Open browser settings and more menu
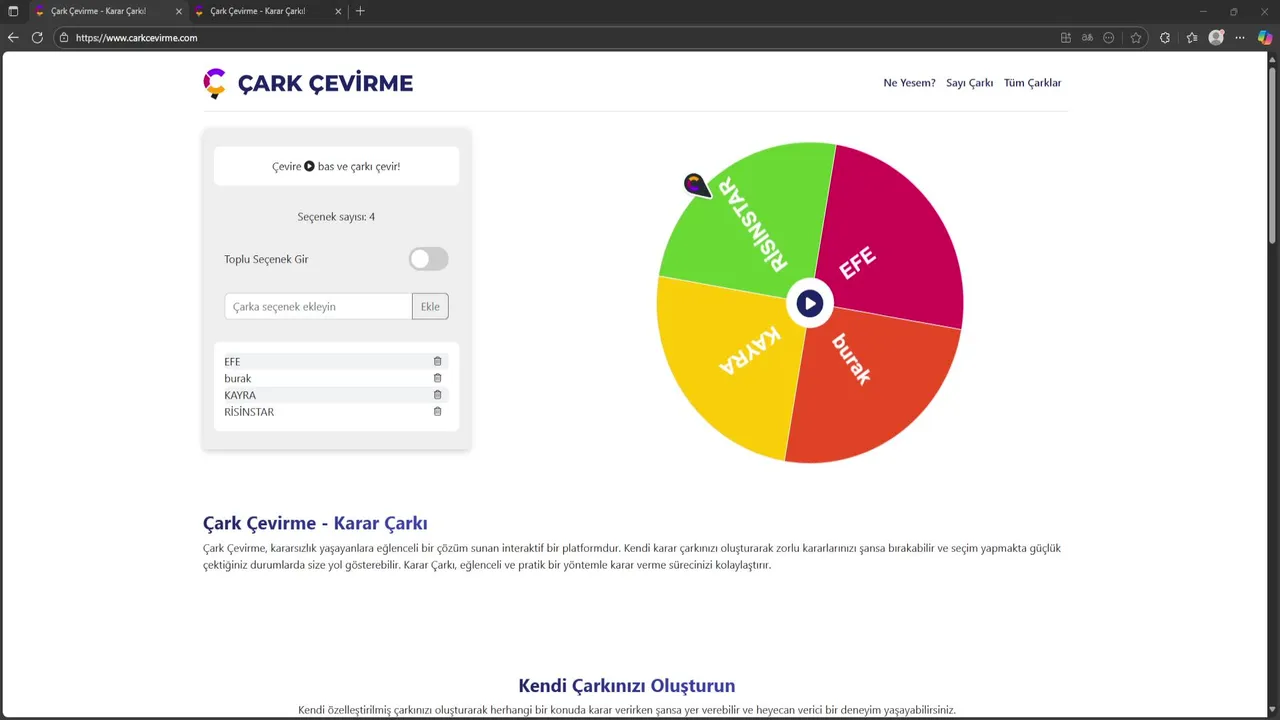This screenshot has height=720, width=1280. coord(1240,38)
